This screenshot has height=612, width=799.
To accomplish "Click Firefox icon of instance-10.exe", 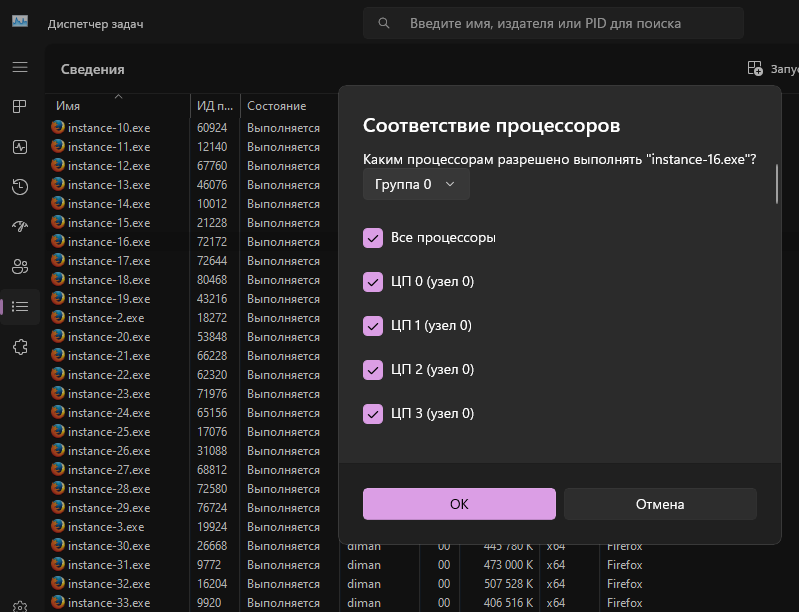I will point(58,127).
